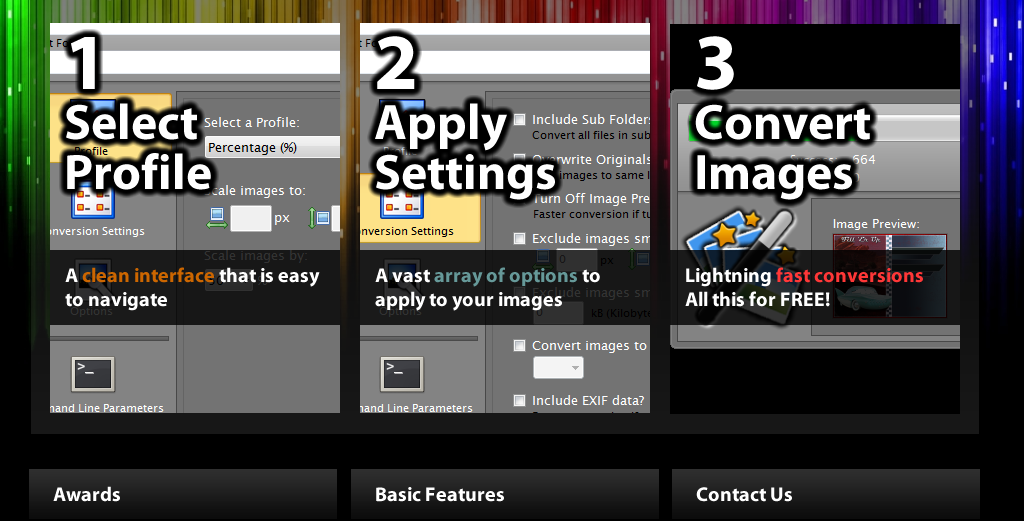The width and height of the screenshot is (1024, 521).
Task: Click Conversion Settings icon in Select Profile card
Action: [x=93, y=201]
